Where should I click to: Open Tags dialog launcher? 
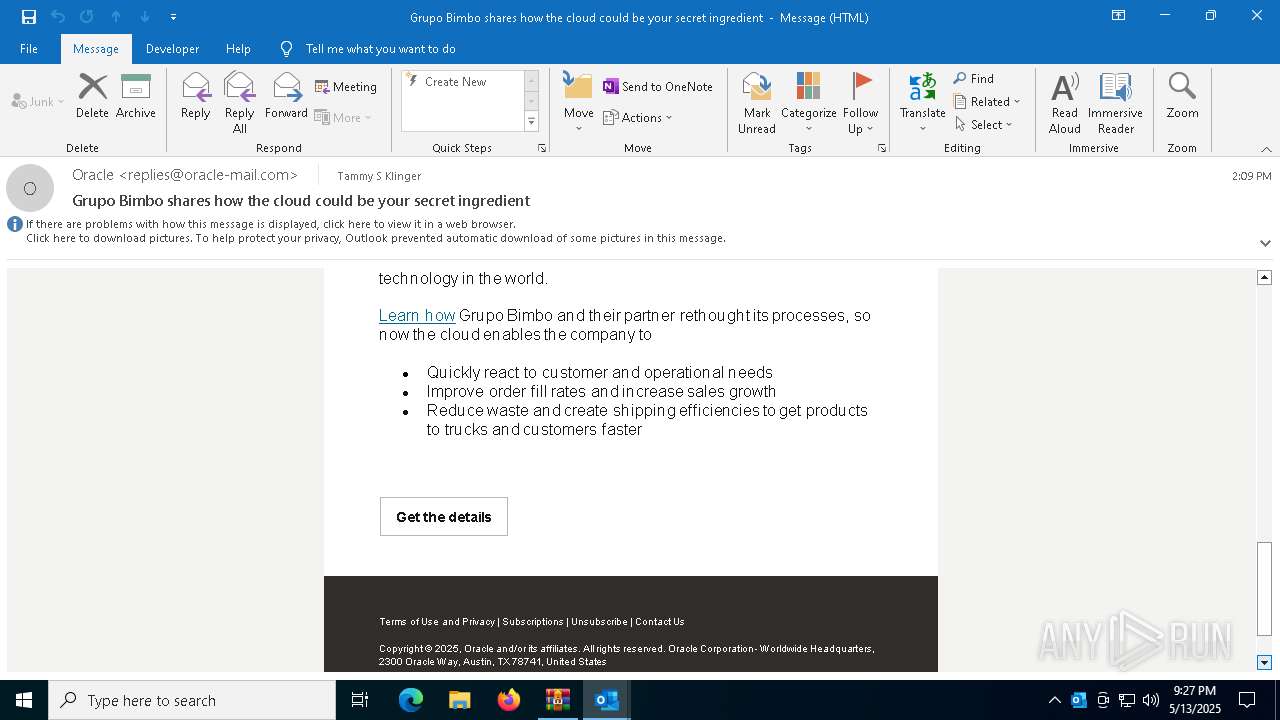tap(882, 148)
